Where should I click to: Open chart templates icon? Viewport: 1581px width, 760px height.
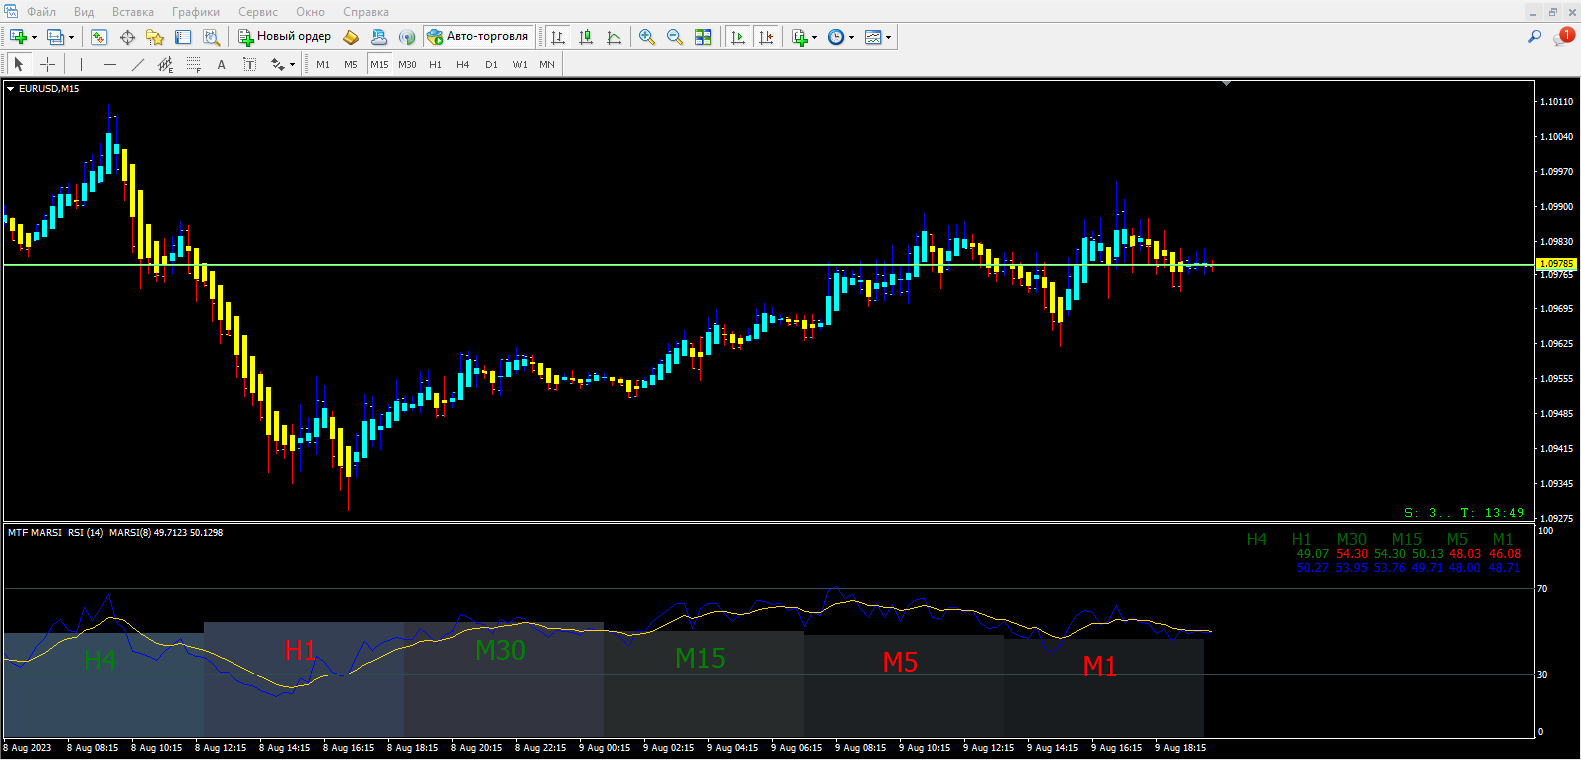tap(873, 37)
